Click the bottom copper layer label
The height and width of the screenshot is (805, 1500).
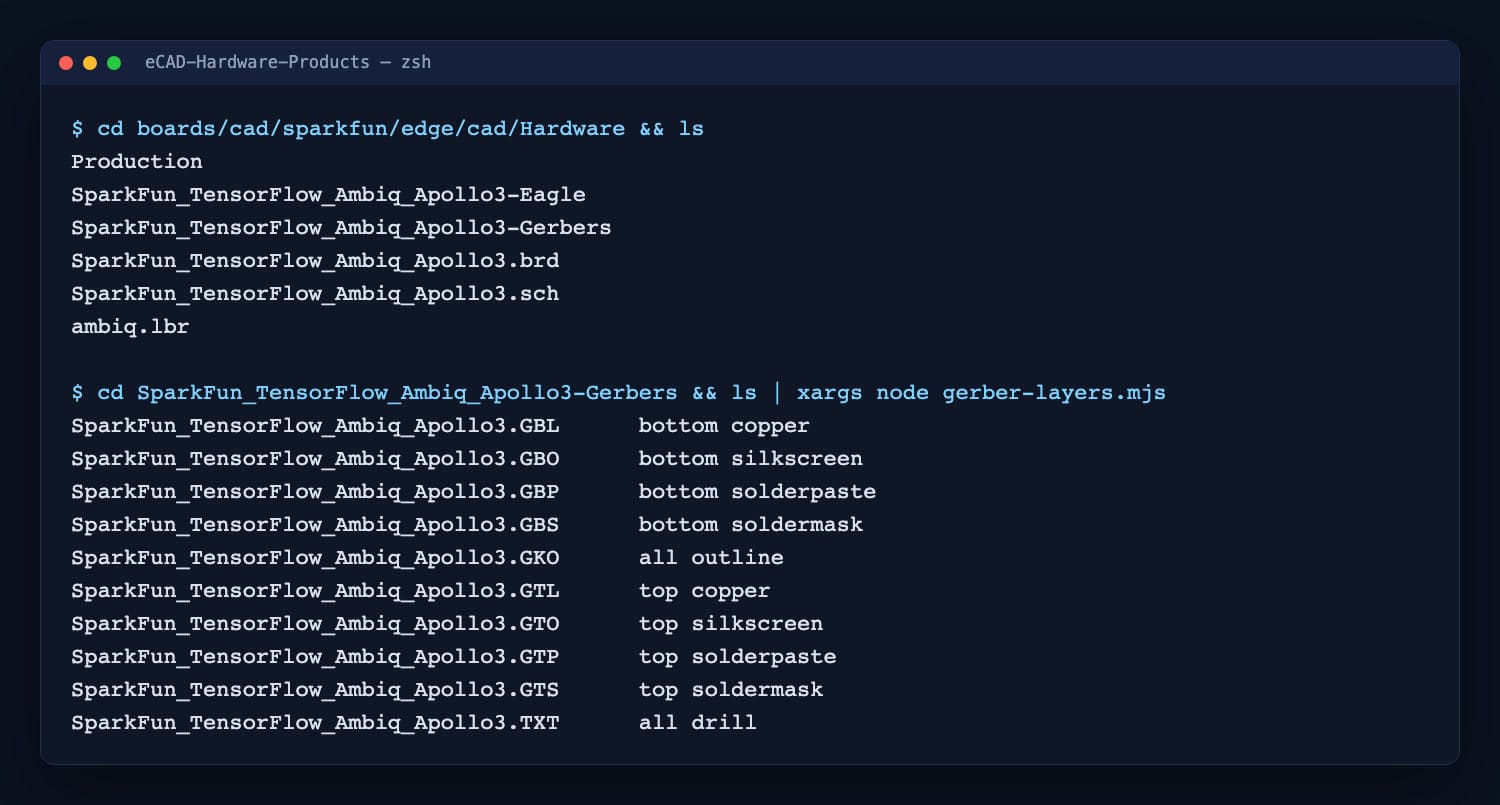[724, 426]
